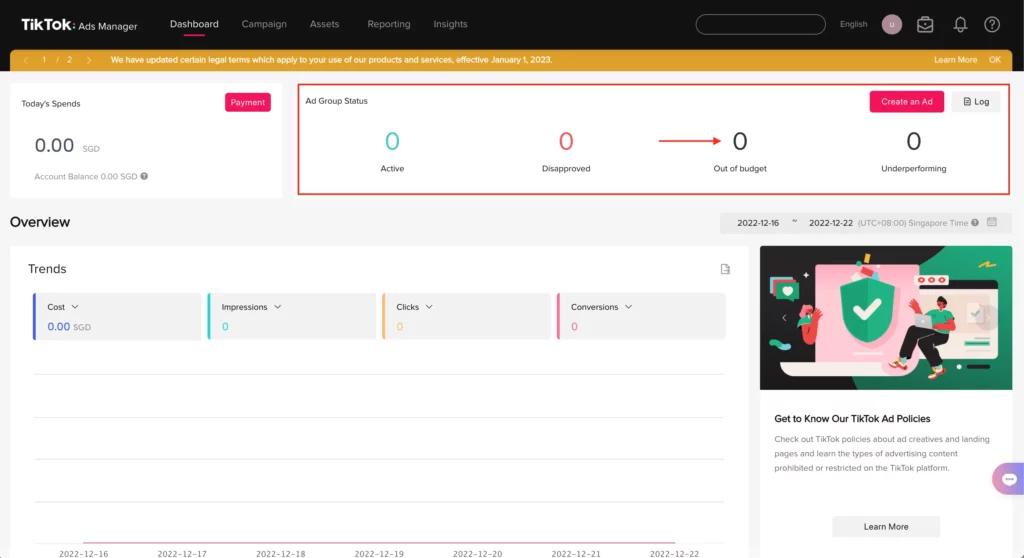Click the calendar icon beside date range
The height and width of the screenshot is (558, 1024).
[992, 222]
